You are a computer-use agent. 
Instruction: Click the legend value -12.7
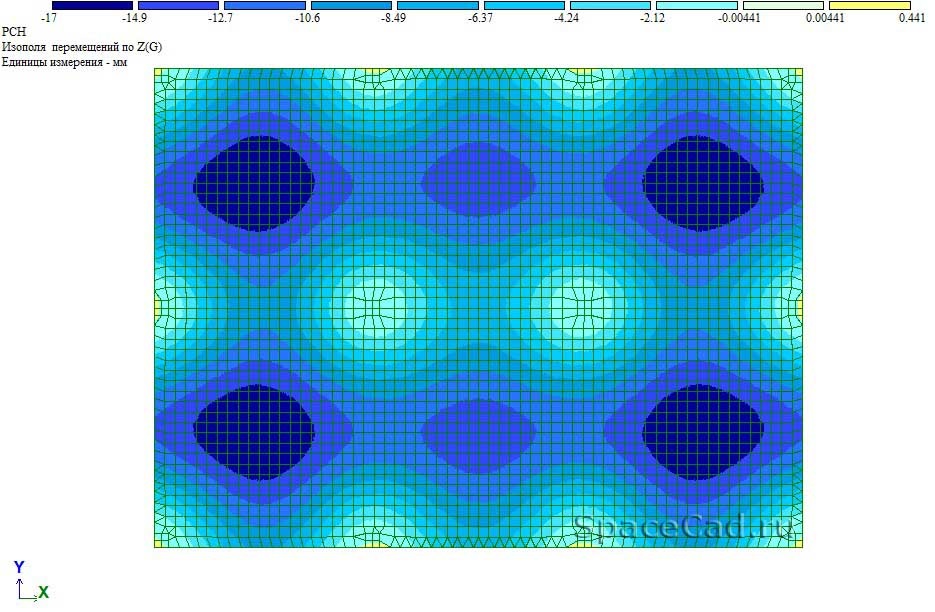click(x=220, y=18)
